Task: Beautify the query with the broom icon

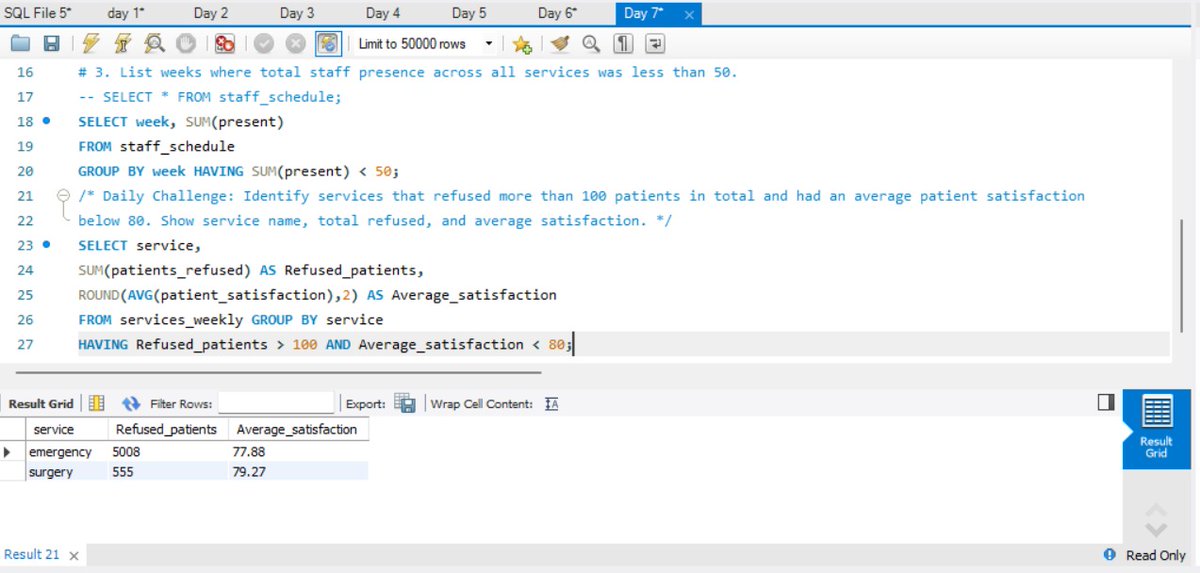Action: (559, 44)
